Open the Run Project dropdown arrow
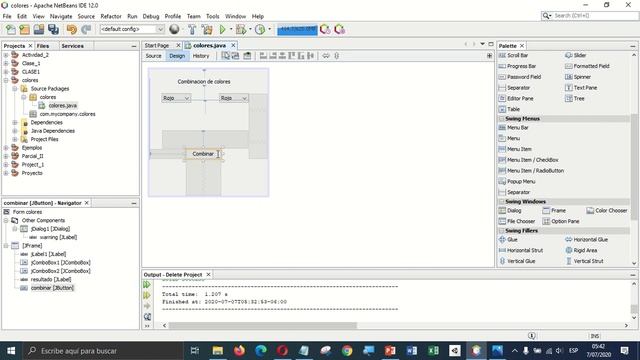The image size is (640, 360). click(x=231, y=29)
